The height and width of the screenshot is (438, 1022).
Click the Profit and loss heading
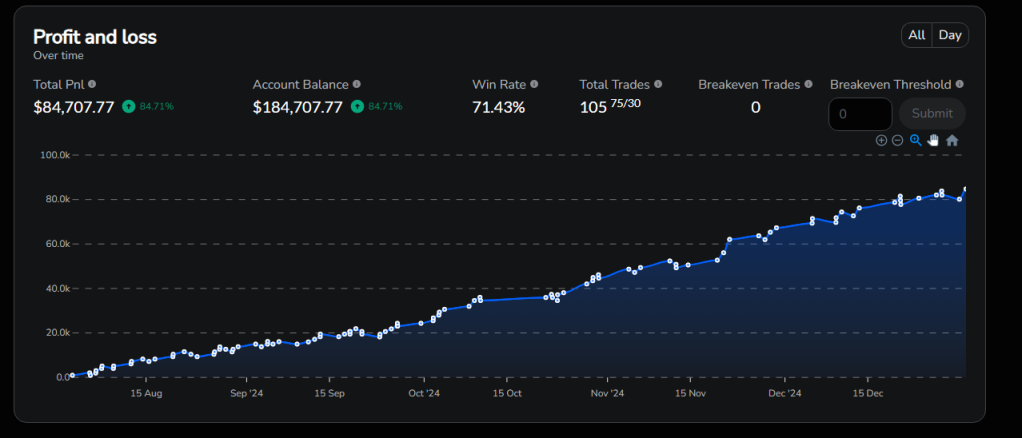pyautogui.click(x=95, y=37)
